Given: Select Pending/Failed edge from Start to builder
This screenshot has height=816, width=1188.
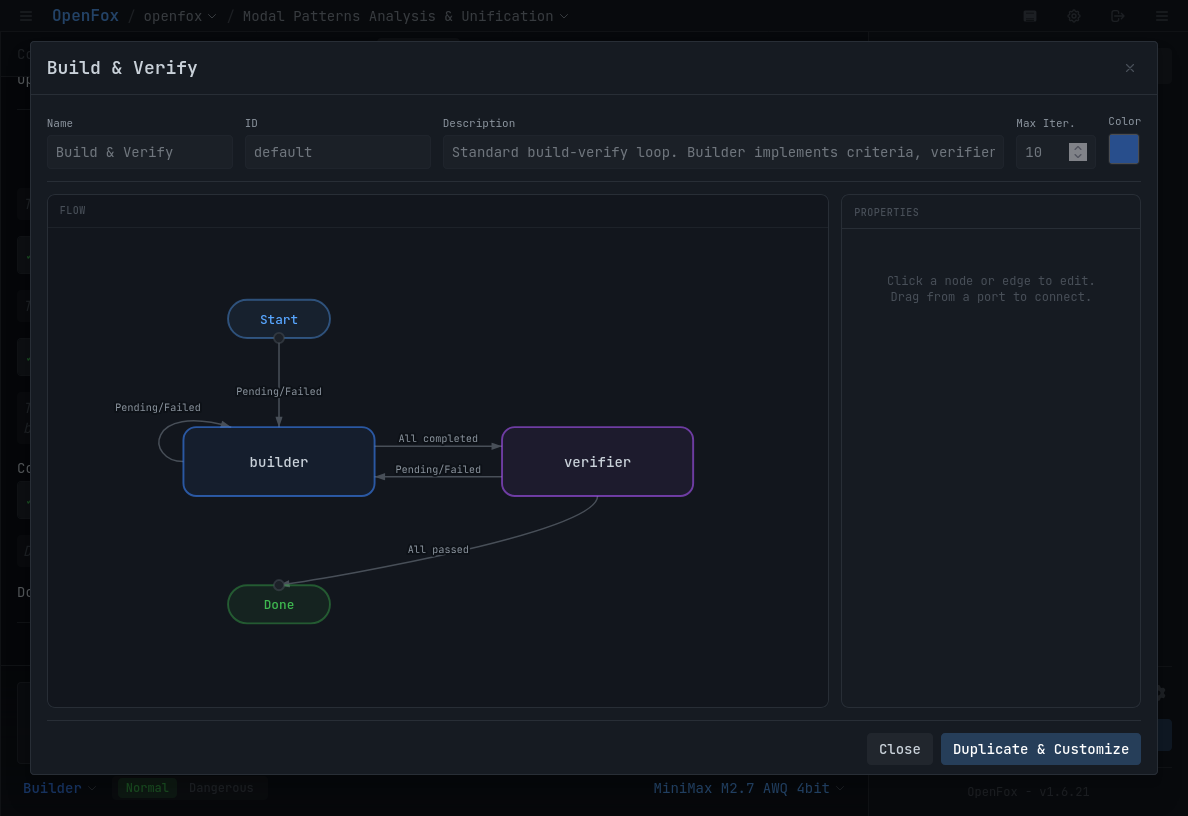Looking at the screenshot, I should [x=279, y=392].
